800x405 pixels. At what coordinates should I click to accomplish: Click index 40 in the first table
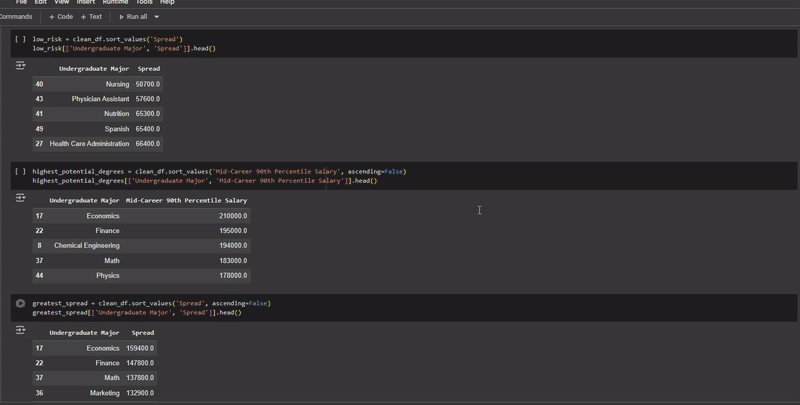coord(39,84)
